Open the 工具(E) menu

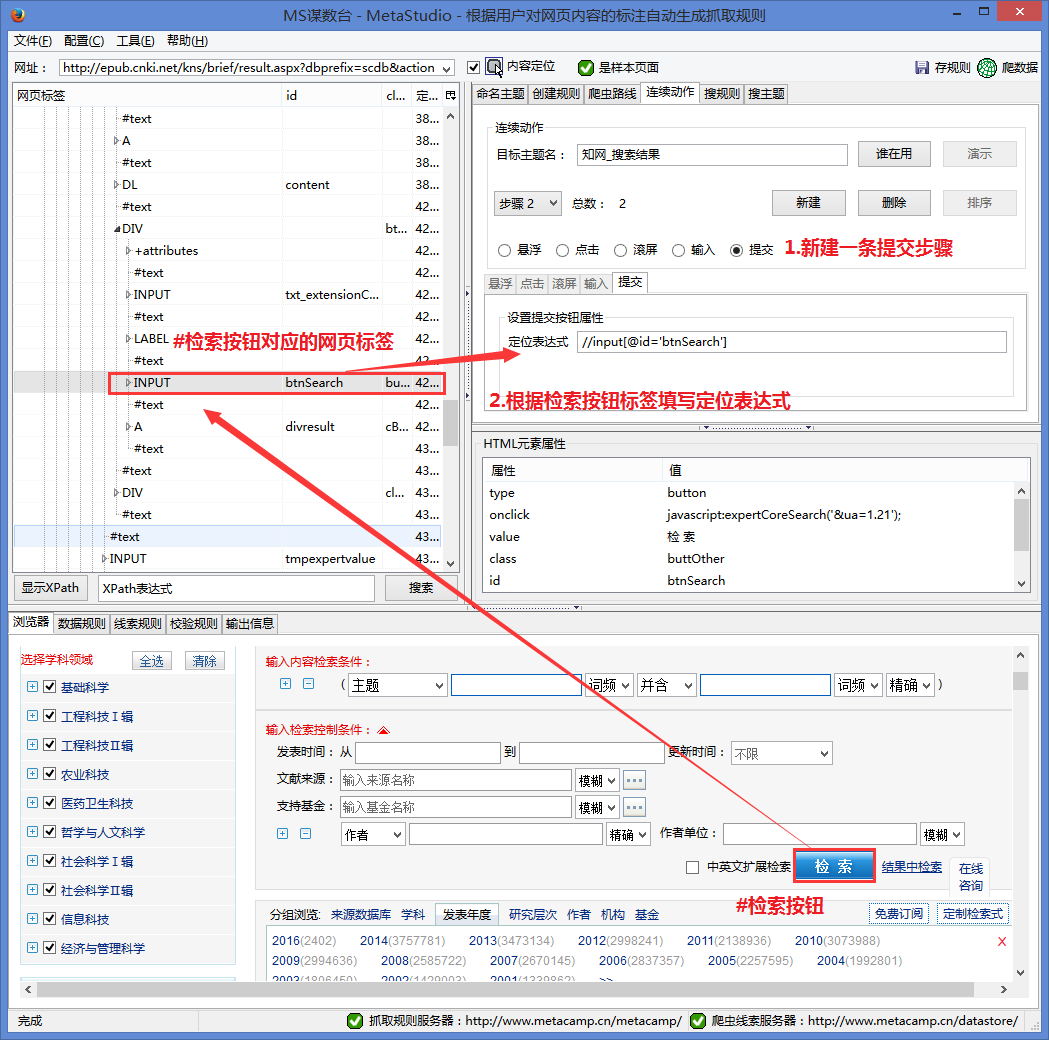click(x=136, y=41)
